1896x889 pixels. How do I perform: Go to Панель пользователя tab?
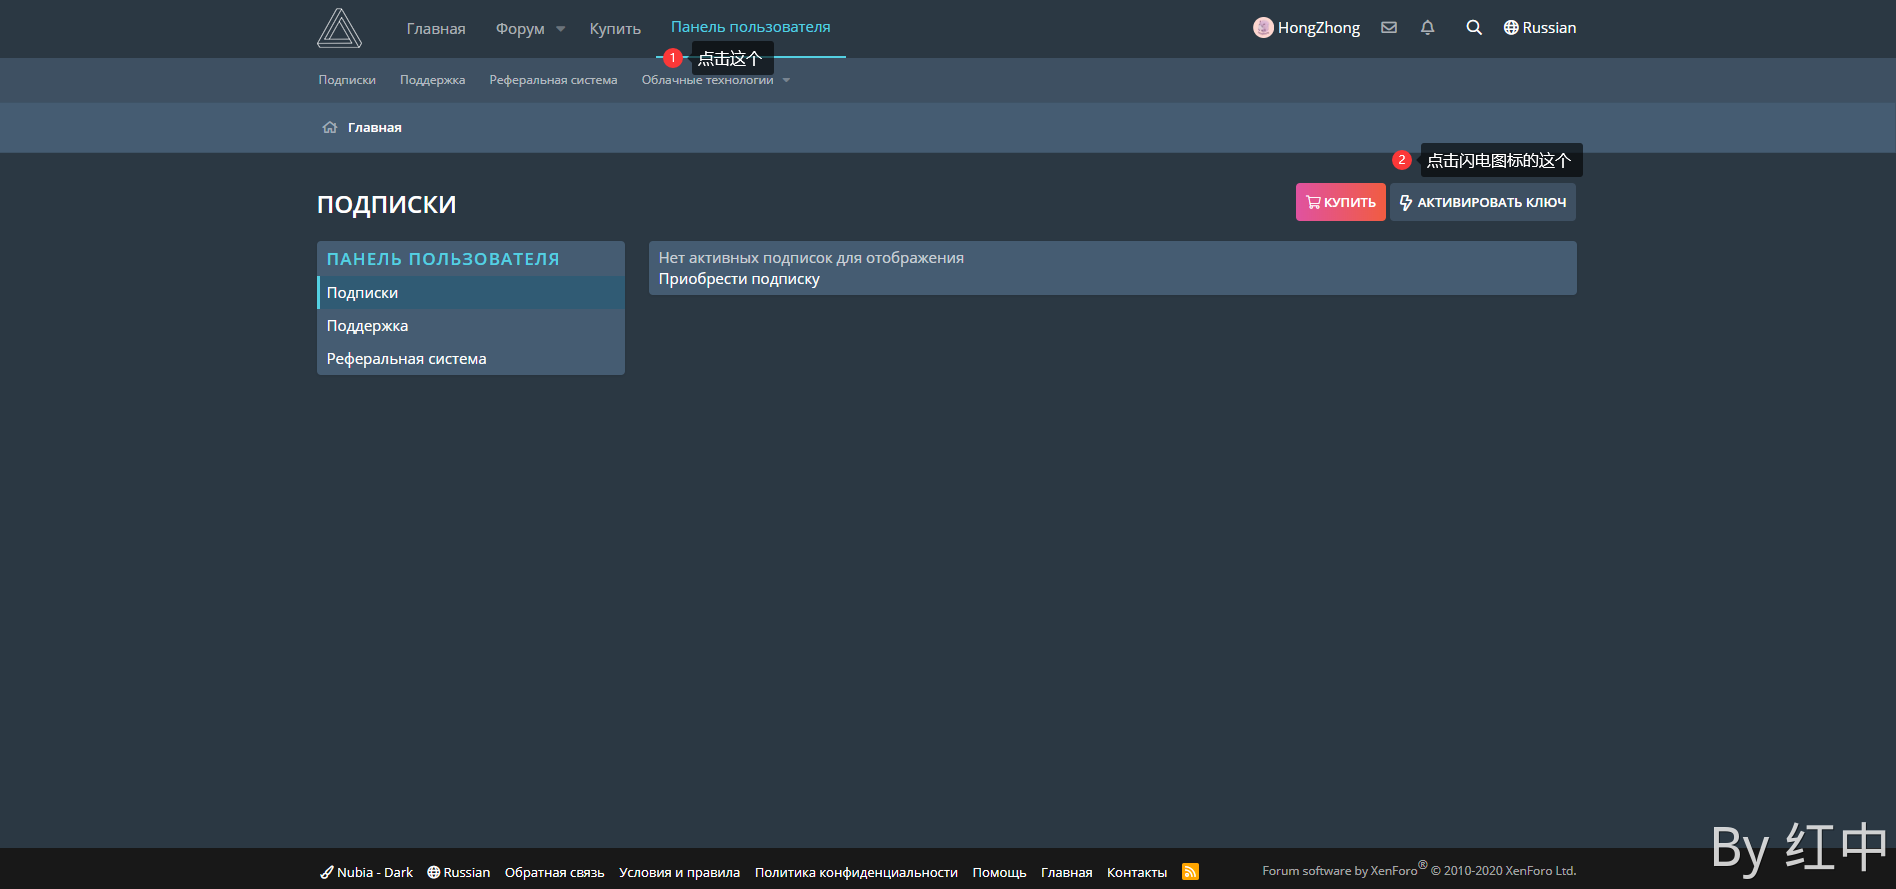tap(750, 27)
